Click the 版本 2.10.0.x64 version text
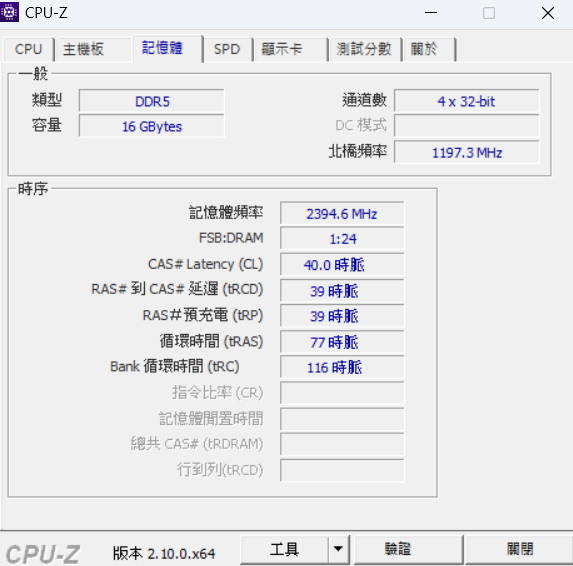The height and width of the screenshot is (566, 573). click(164, 553)
